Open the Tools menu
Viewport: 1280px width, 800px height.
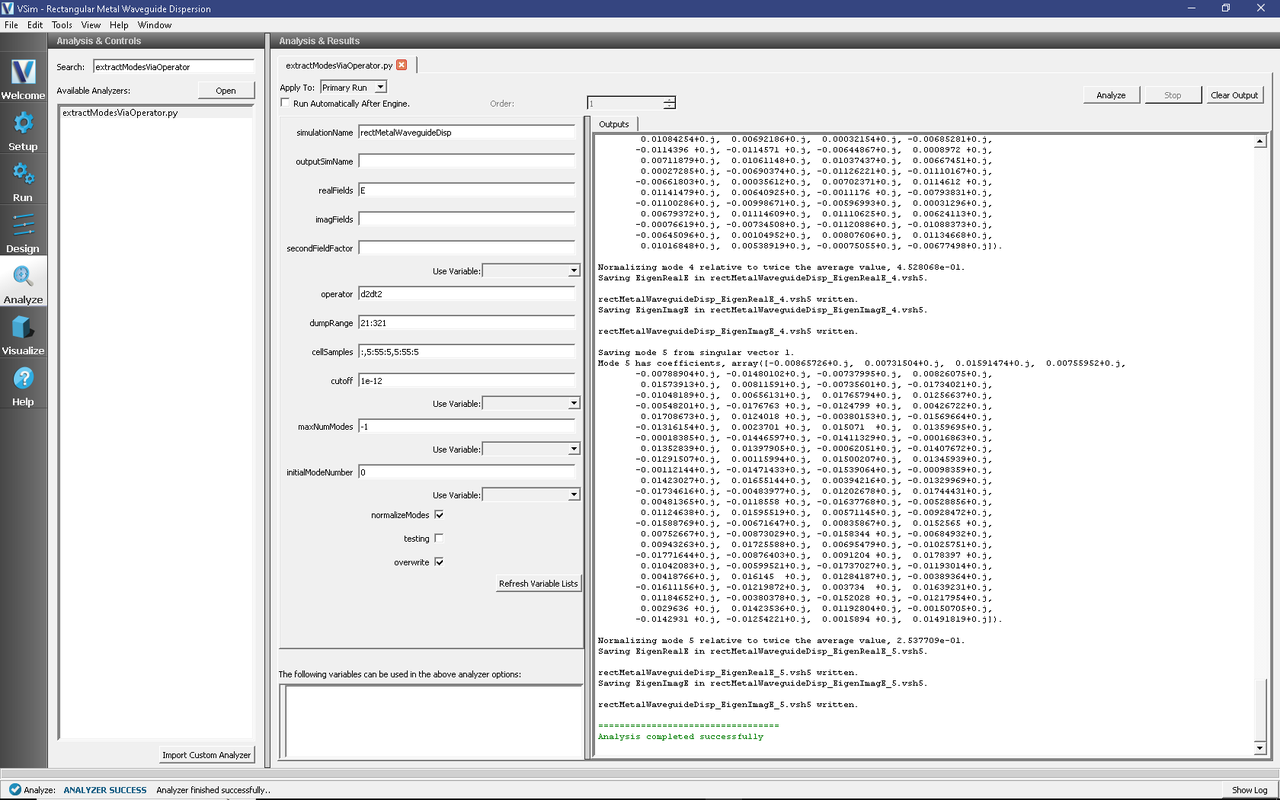(61, 24)
